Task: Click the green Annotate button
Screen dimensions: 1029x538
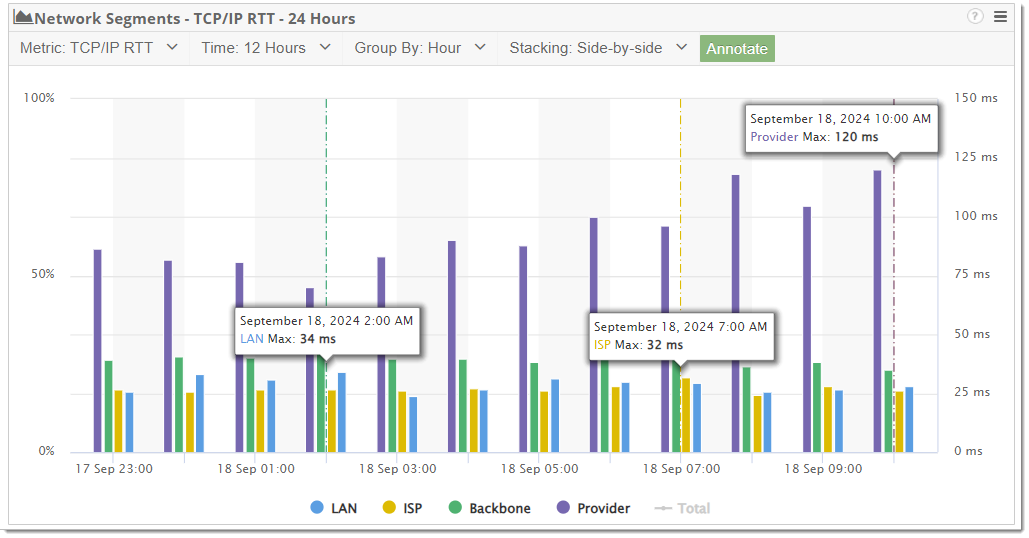Action: [x=737, y=49]
